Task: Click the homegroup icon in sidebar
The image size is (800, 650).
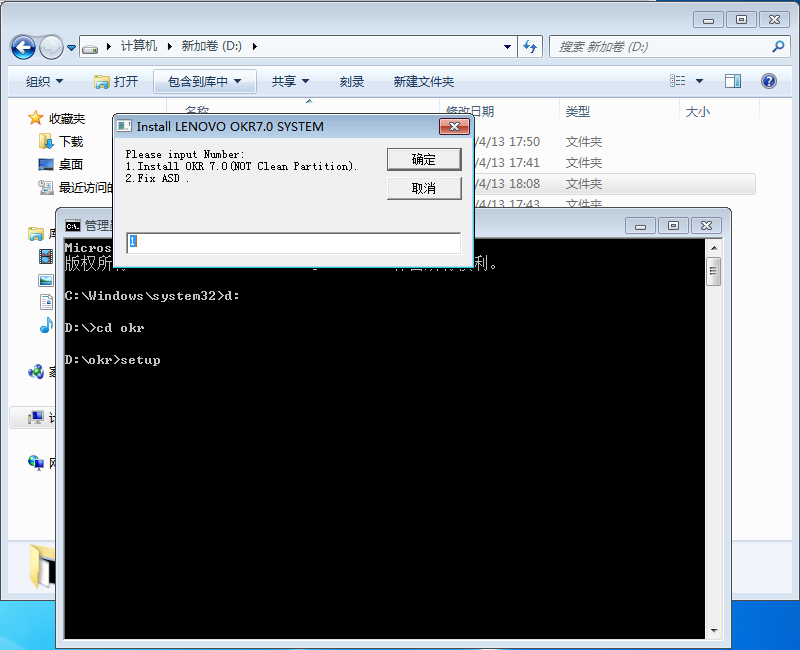Action: (36, 371)
